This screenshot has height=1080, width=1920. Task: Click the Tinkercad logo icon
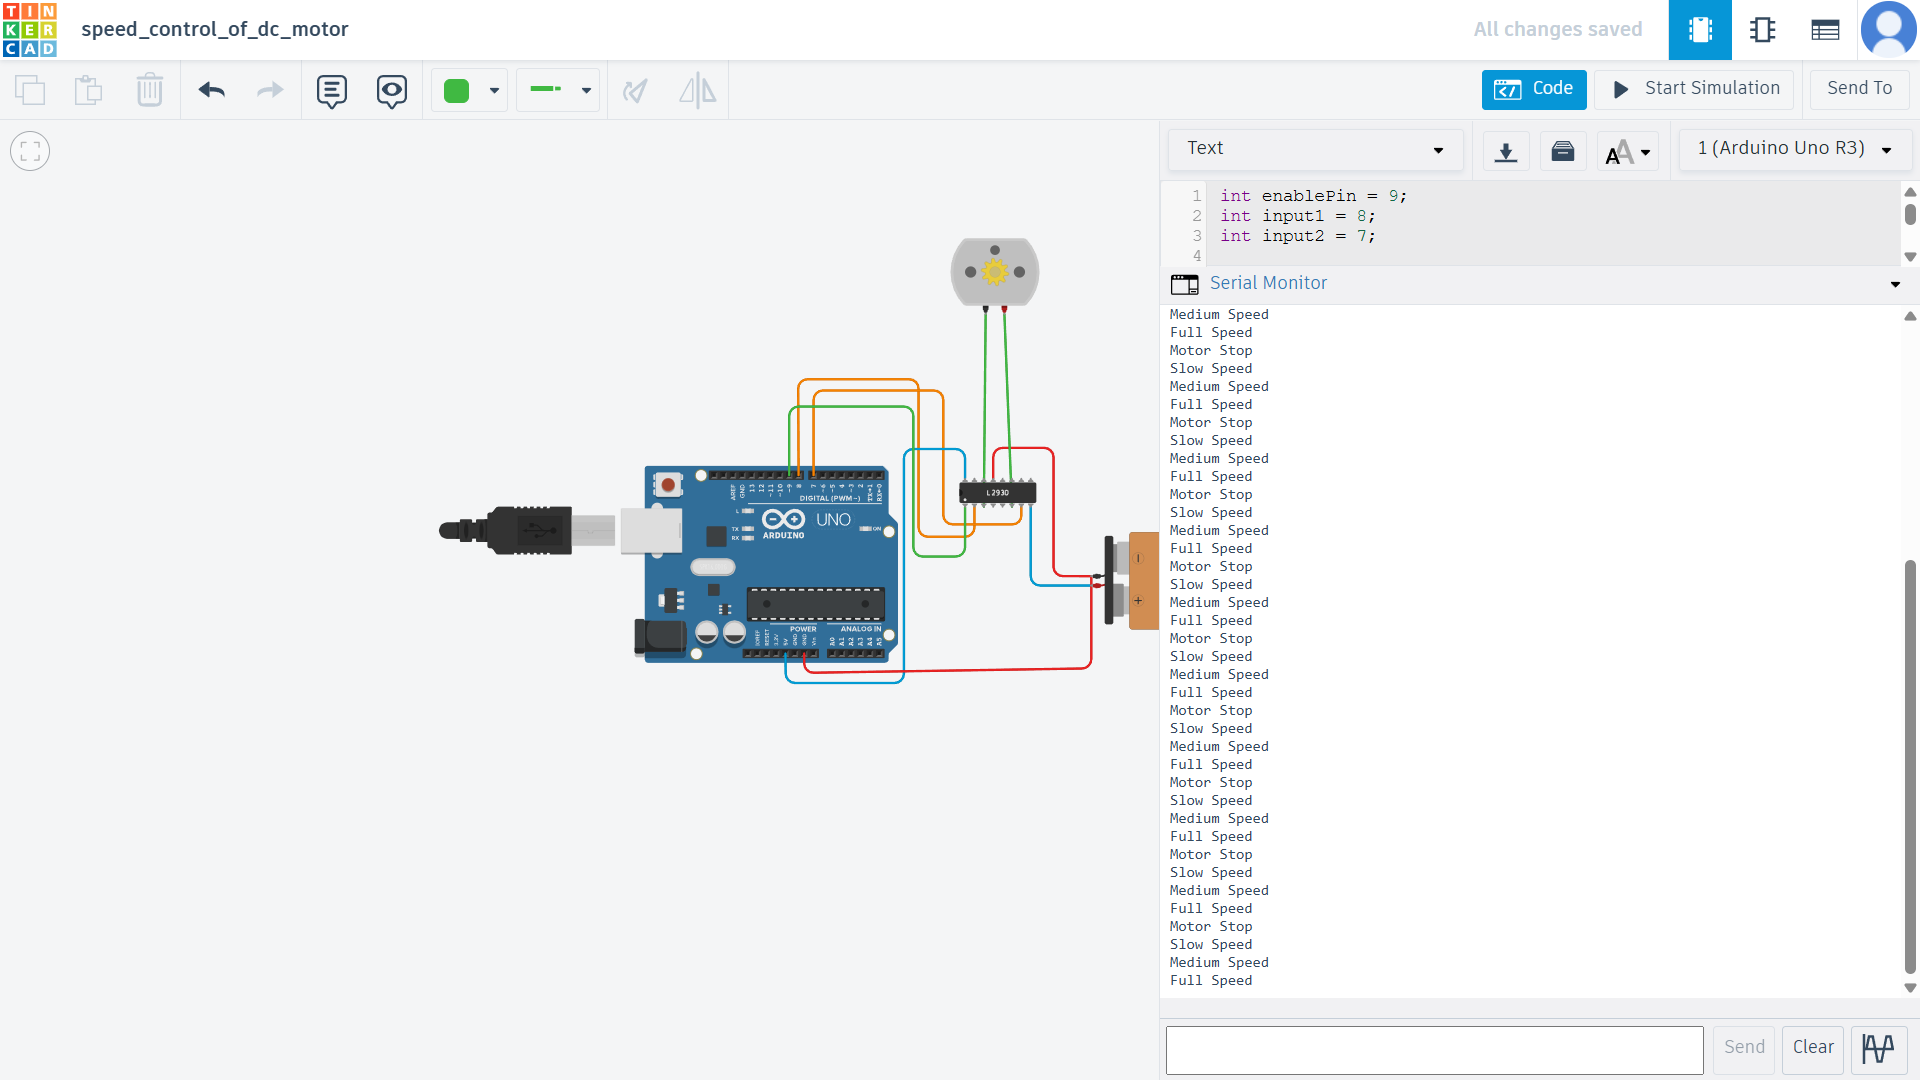30,30
